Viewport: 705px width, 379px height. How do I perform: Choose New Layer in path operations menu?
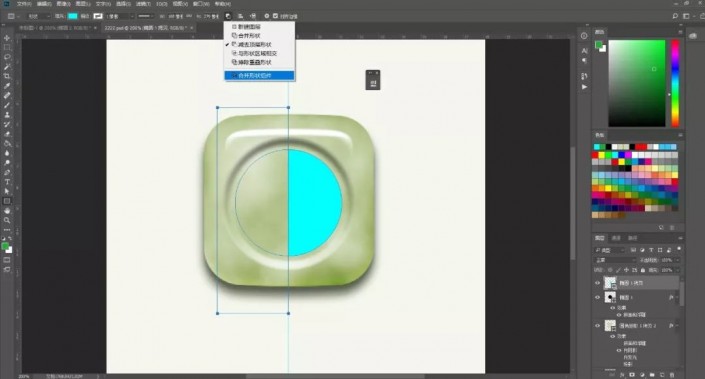(259, 27)
